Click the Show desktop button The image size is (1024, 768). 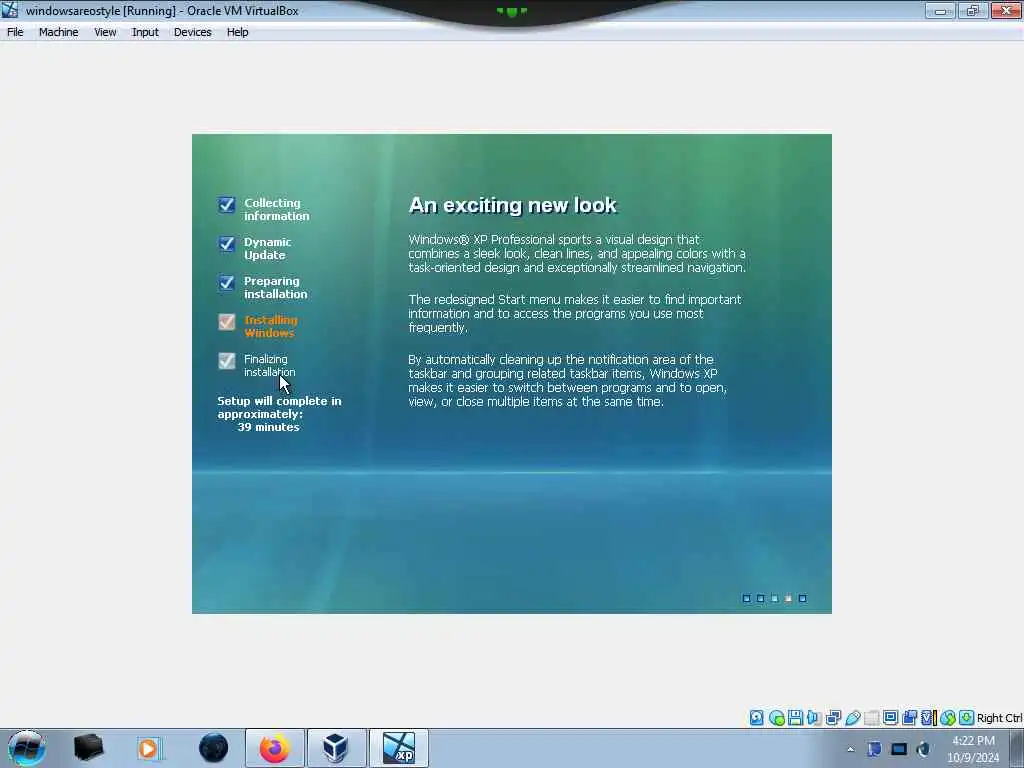tap(1017, 748)
